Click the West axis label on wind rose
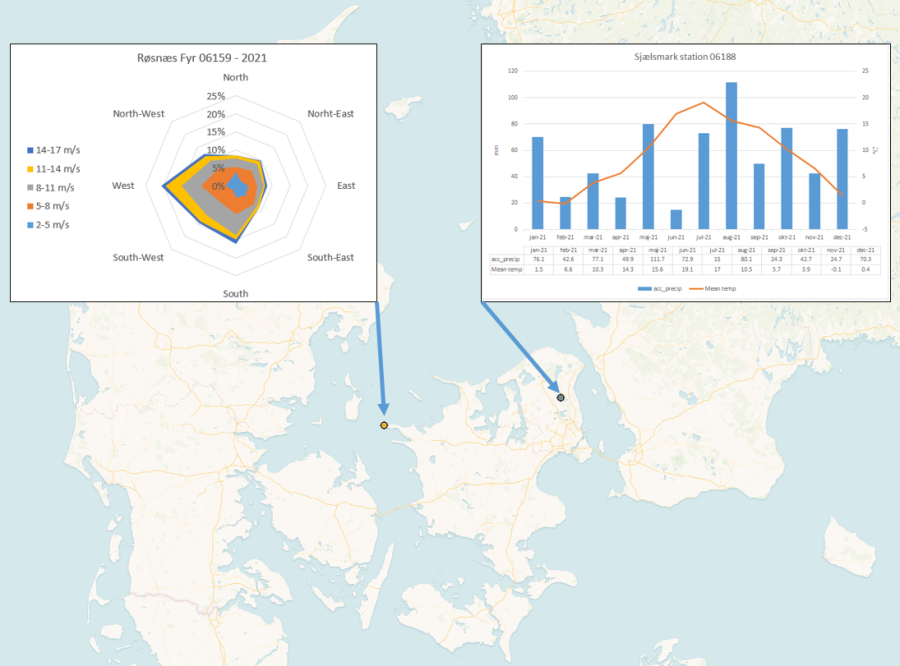Viewport: 900px width, 666px height. [123, 186]
